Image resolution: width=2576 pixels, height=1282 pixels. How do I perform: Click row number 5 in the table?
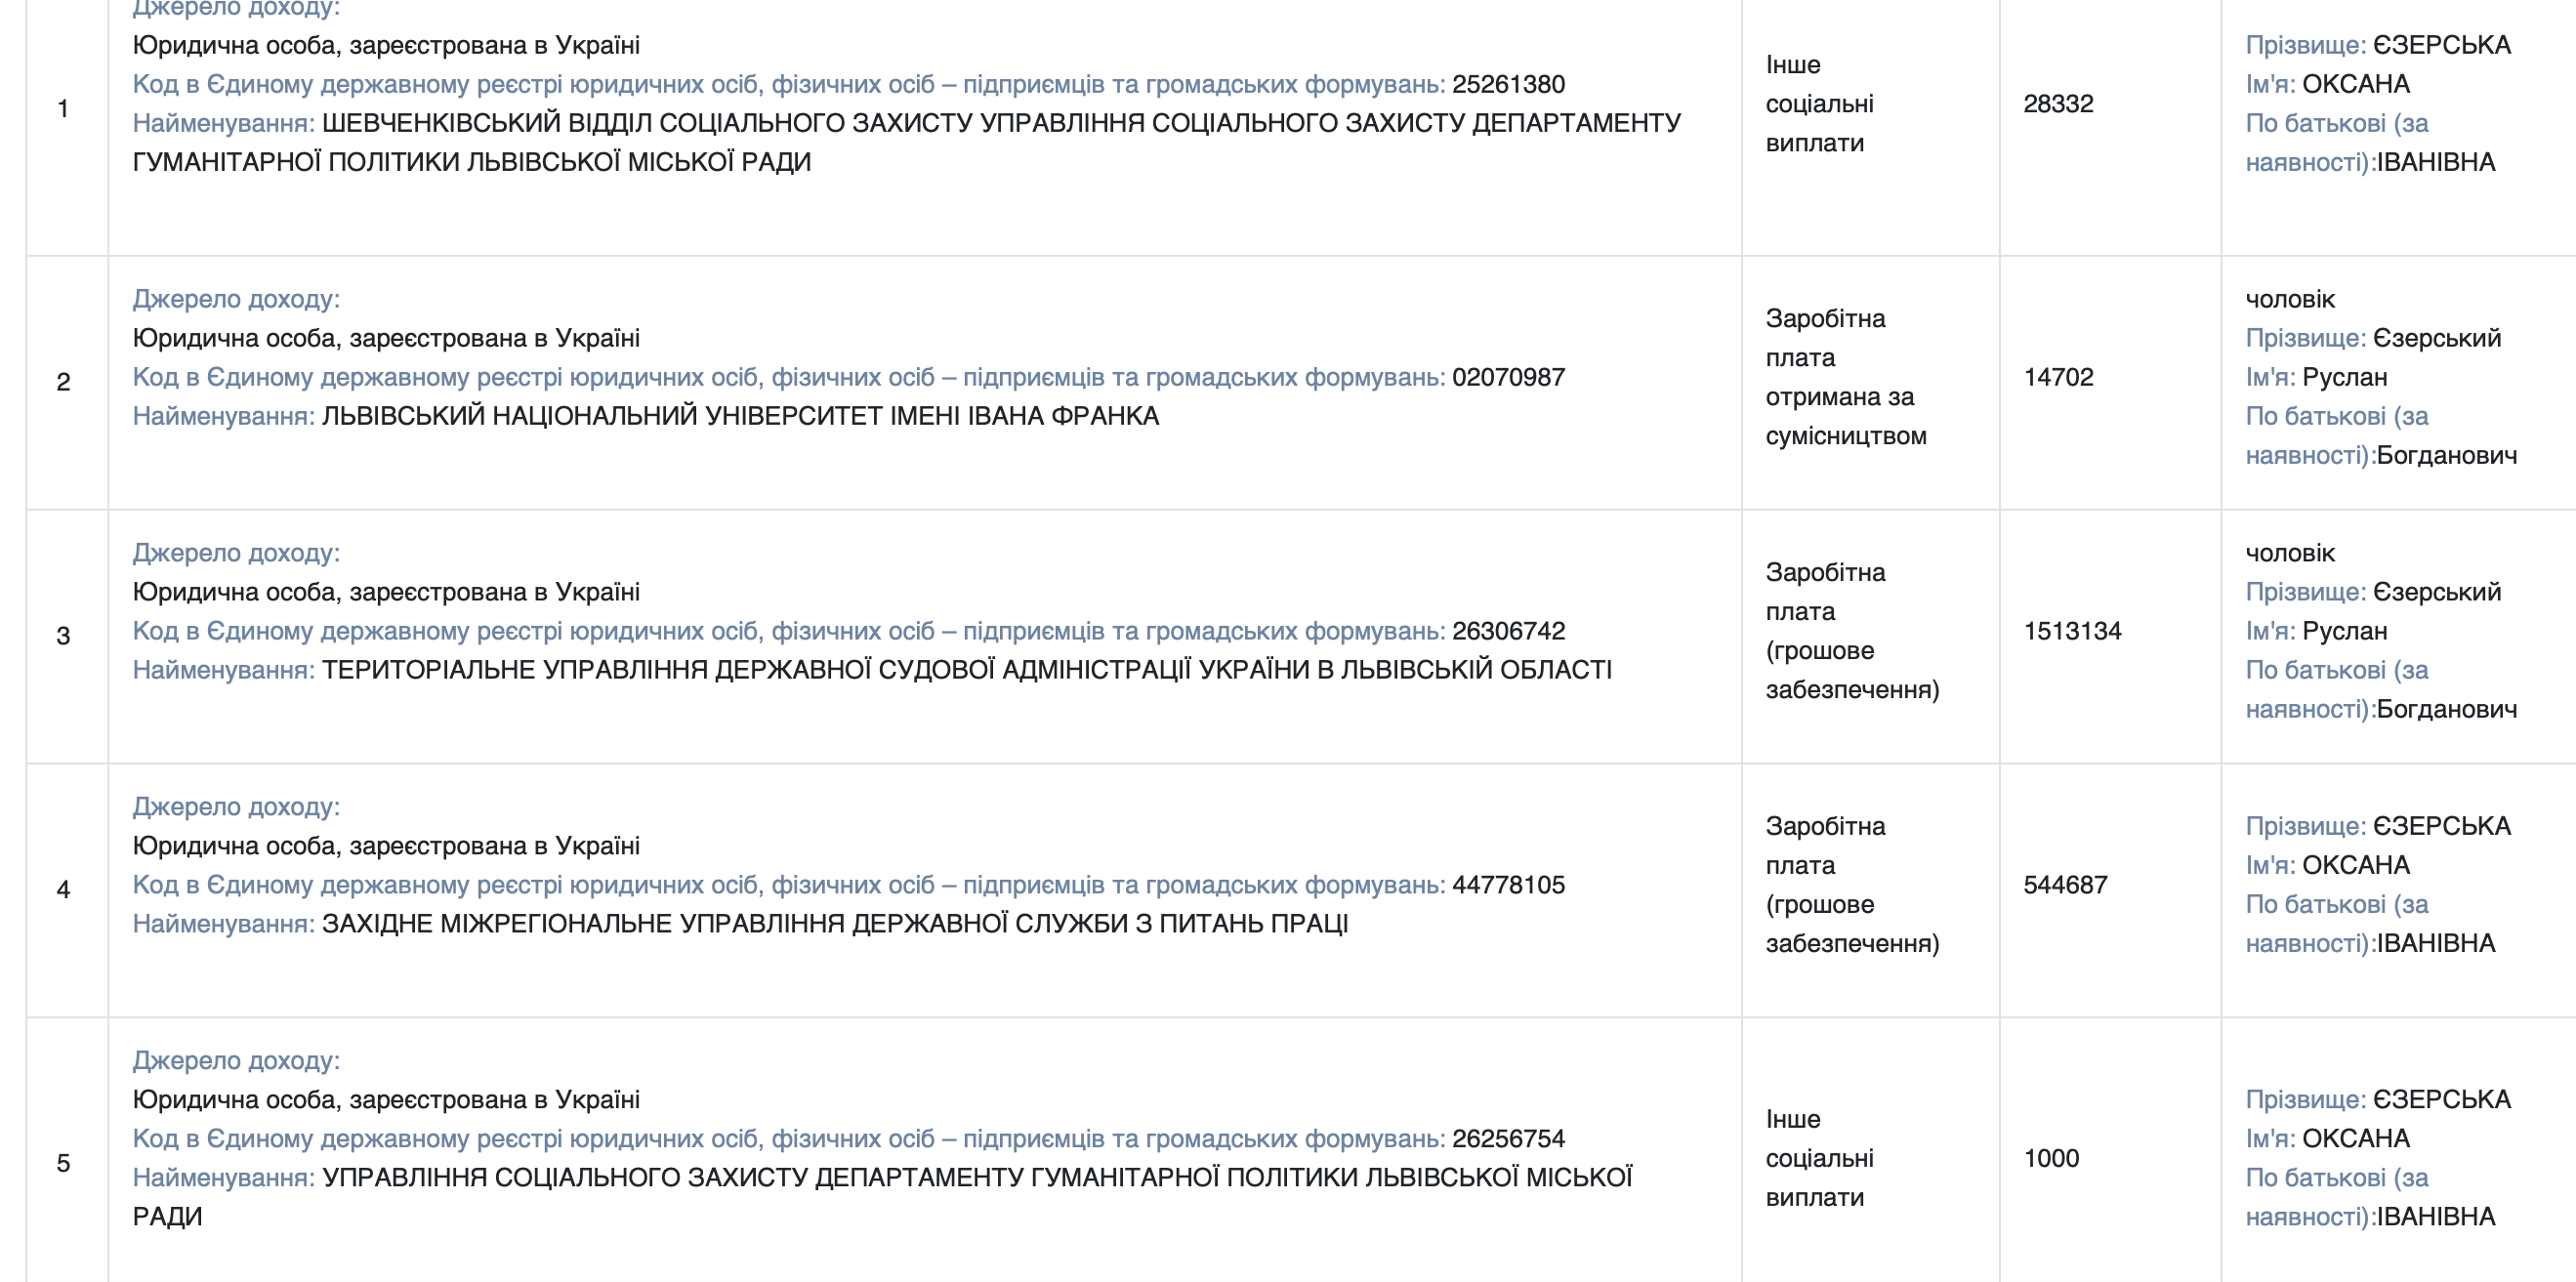pos(63,1163)
